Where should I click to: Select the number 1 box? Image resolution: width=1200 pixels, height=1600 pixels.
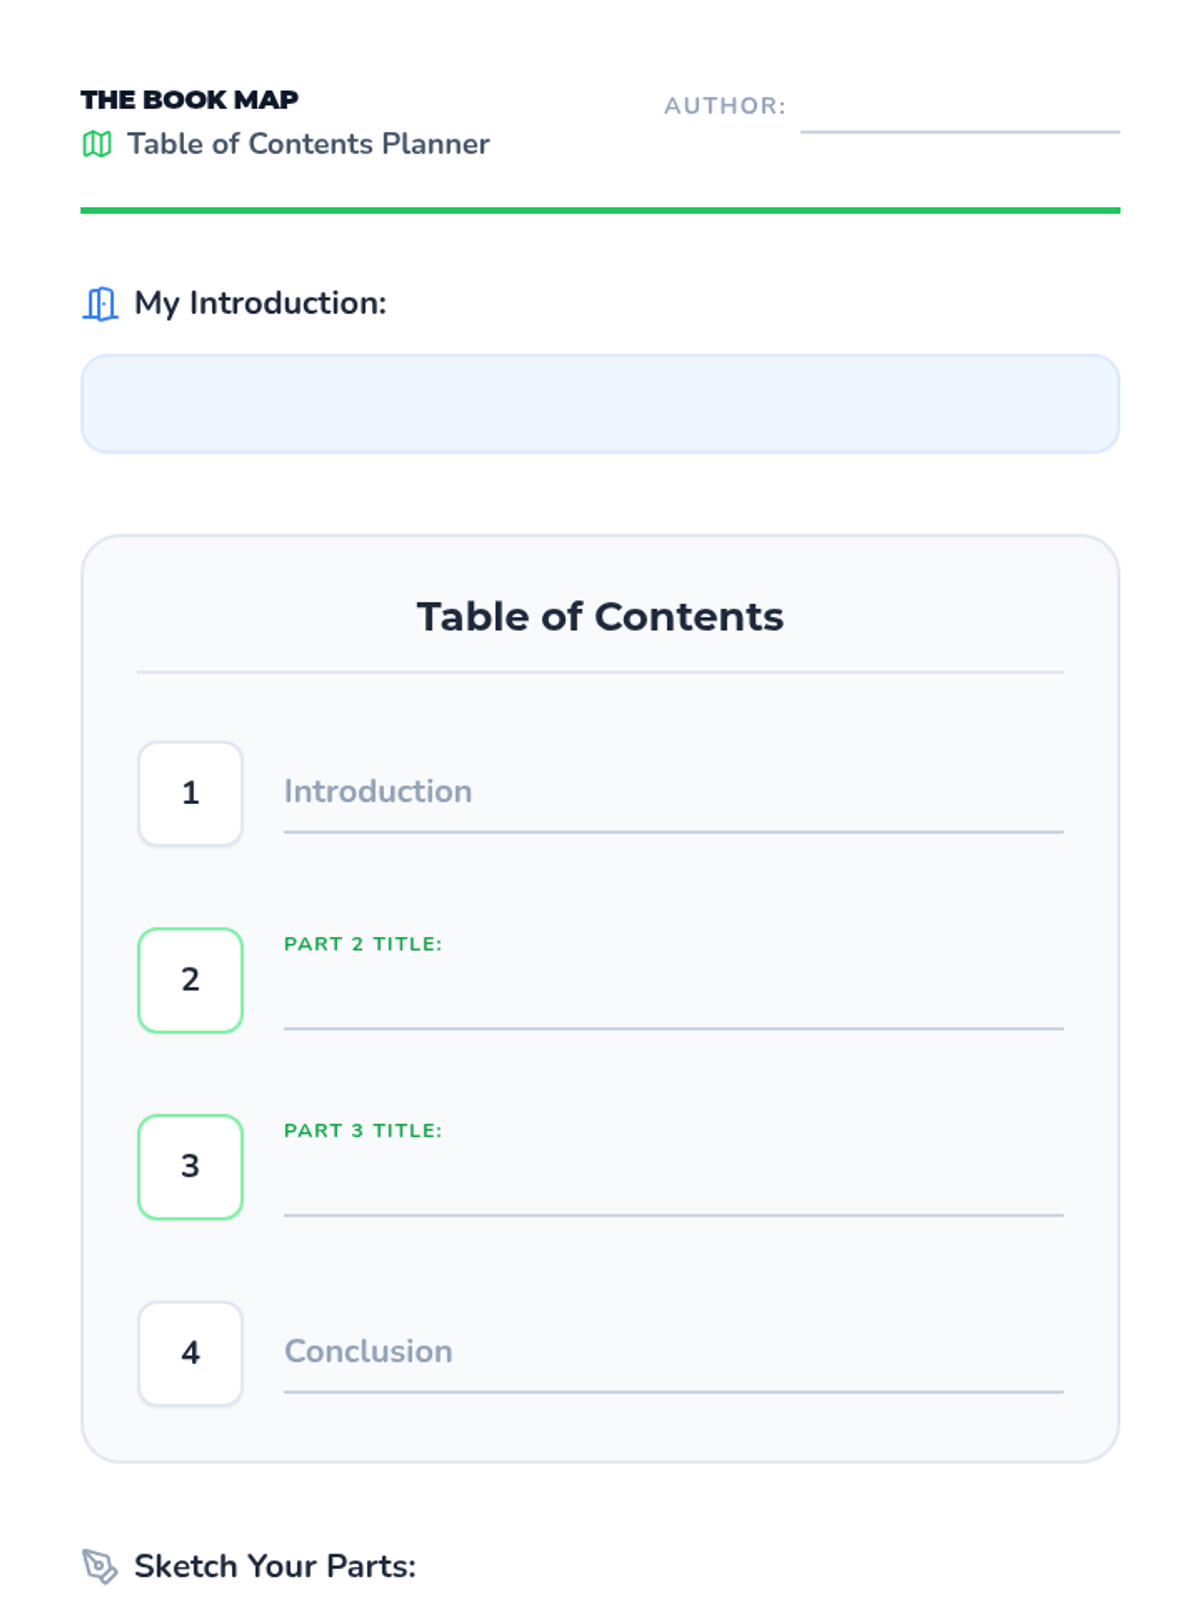[x=190, y=793]
